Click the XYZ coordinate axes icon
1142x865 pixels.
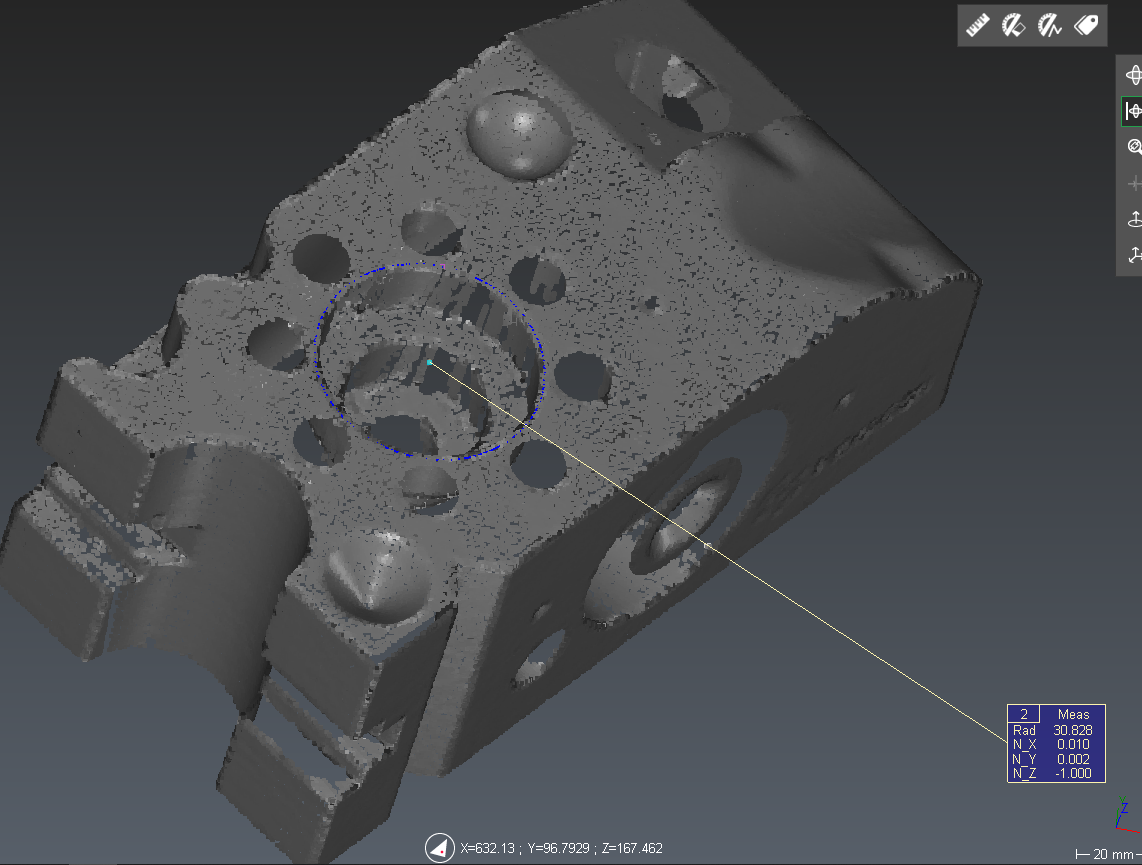pyautogui.click(x=1133, y=256)
